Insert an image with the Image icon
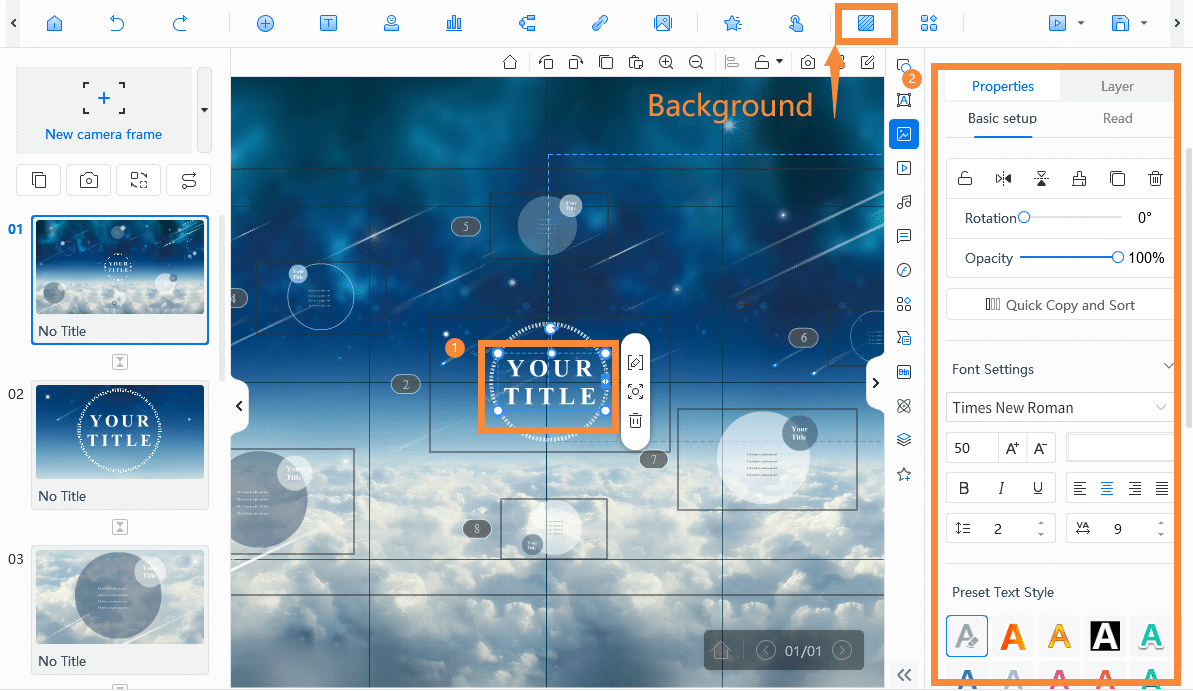Image resolution: width=1193 pixels, height=691 pixels. (x=664, y=23)
